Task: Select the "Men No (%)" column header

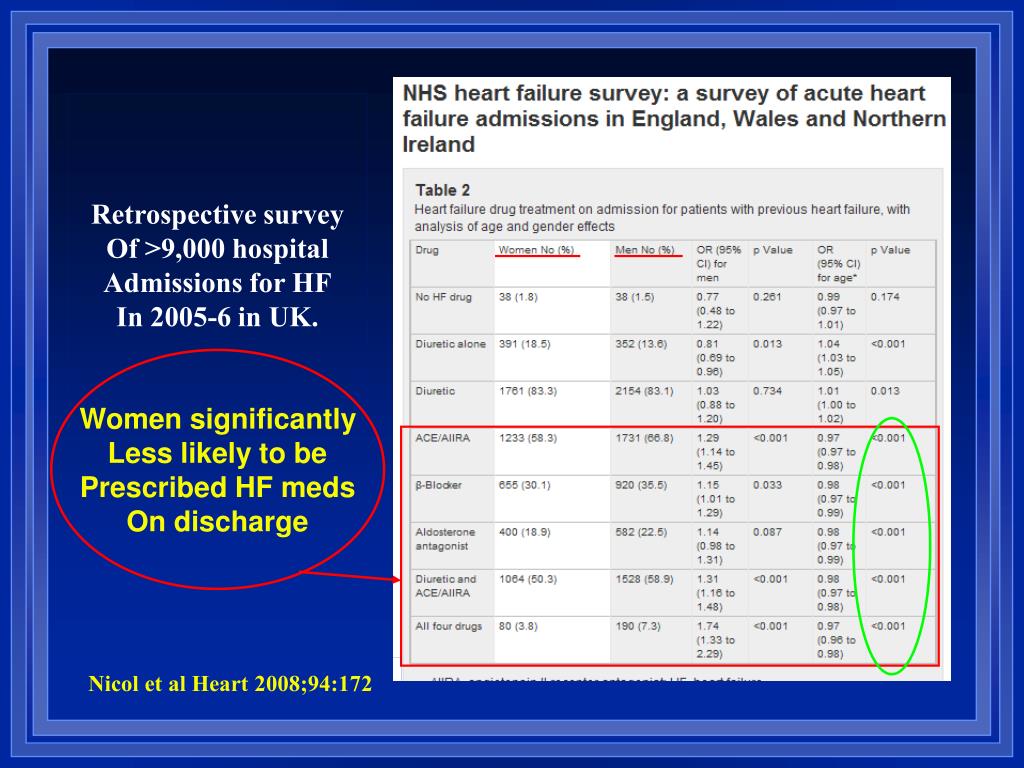Action: pyautogui.click(x=645, y=250)
